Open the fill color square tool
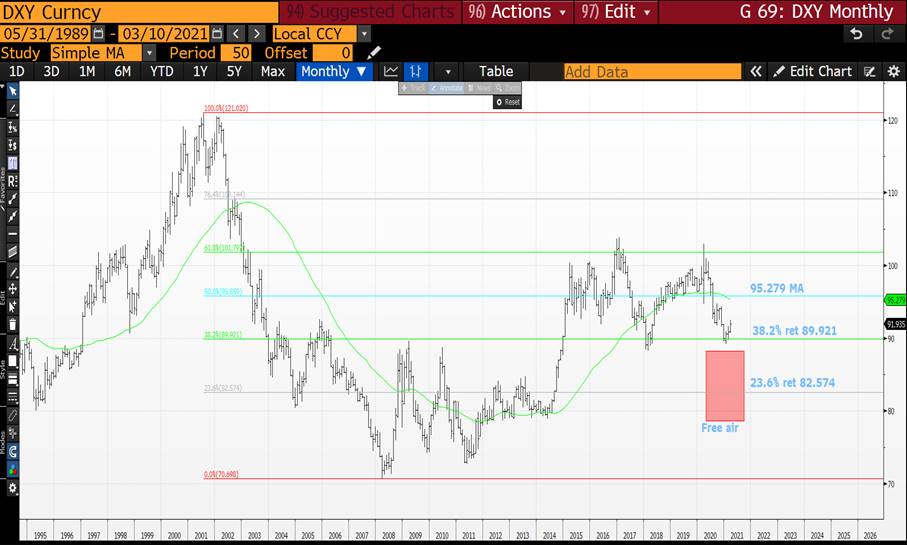The image size is (907, 545). point(12,362)
